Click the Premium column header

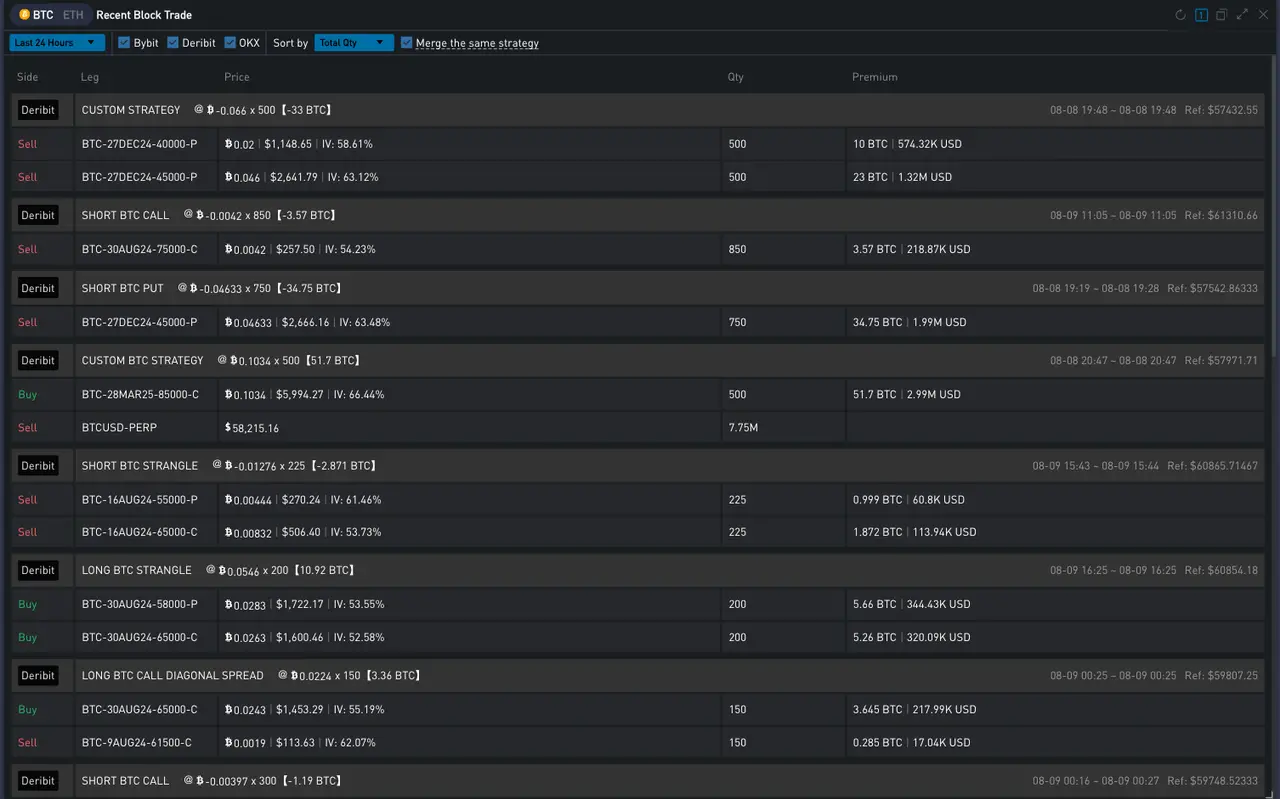(x=874, y=77)
